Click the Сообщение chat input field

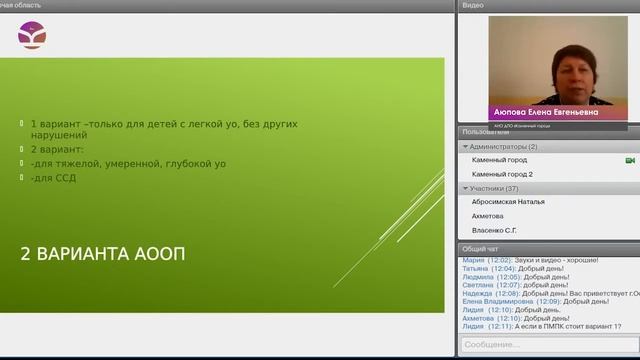[x=550, y=344]
